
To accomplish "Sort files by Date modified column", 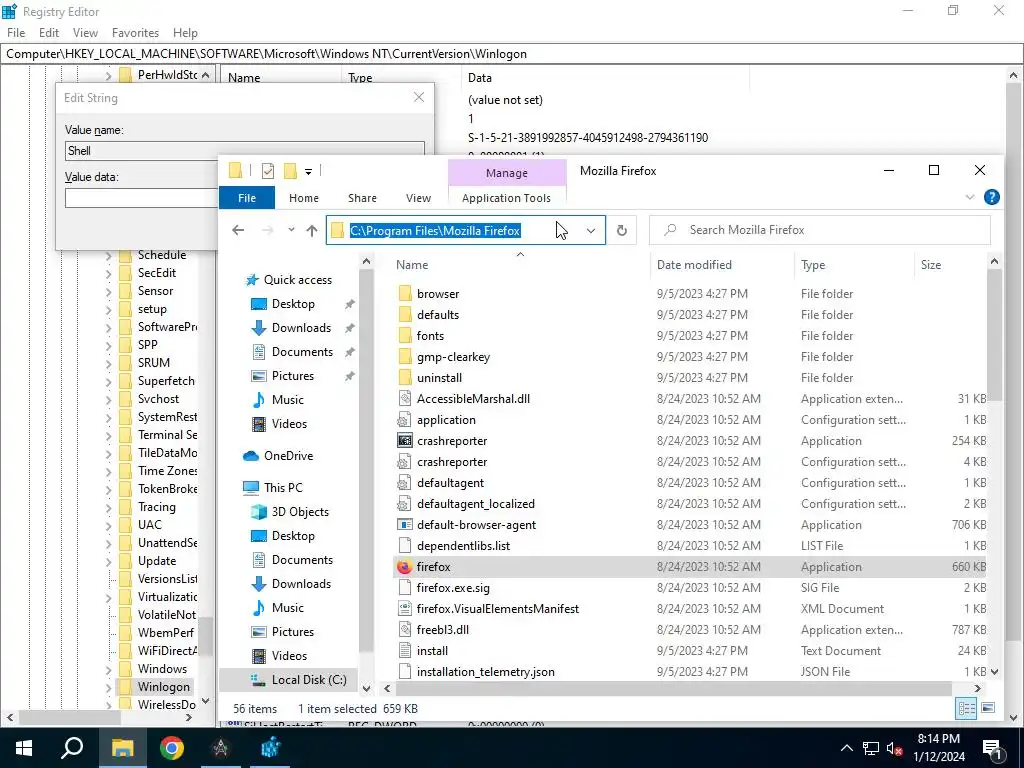I will point(694,265).
